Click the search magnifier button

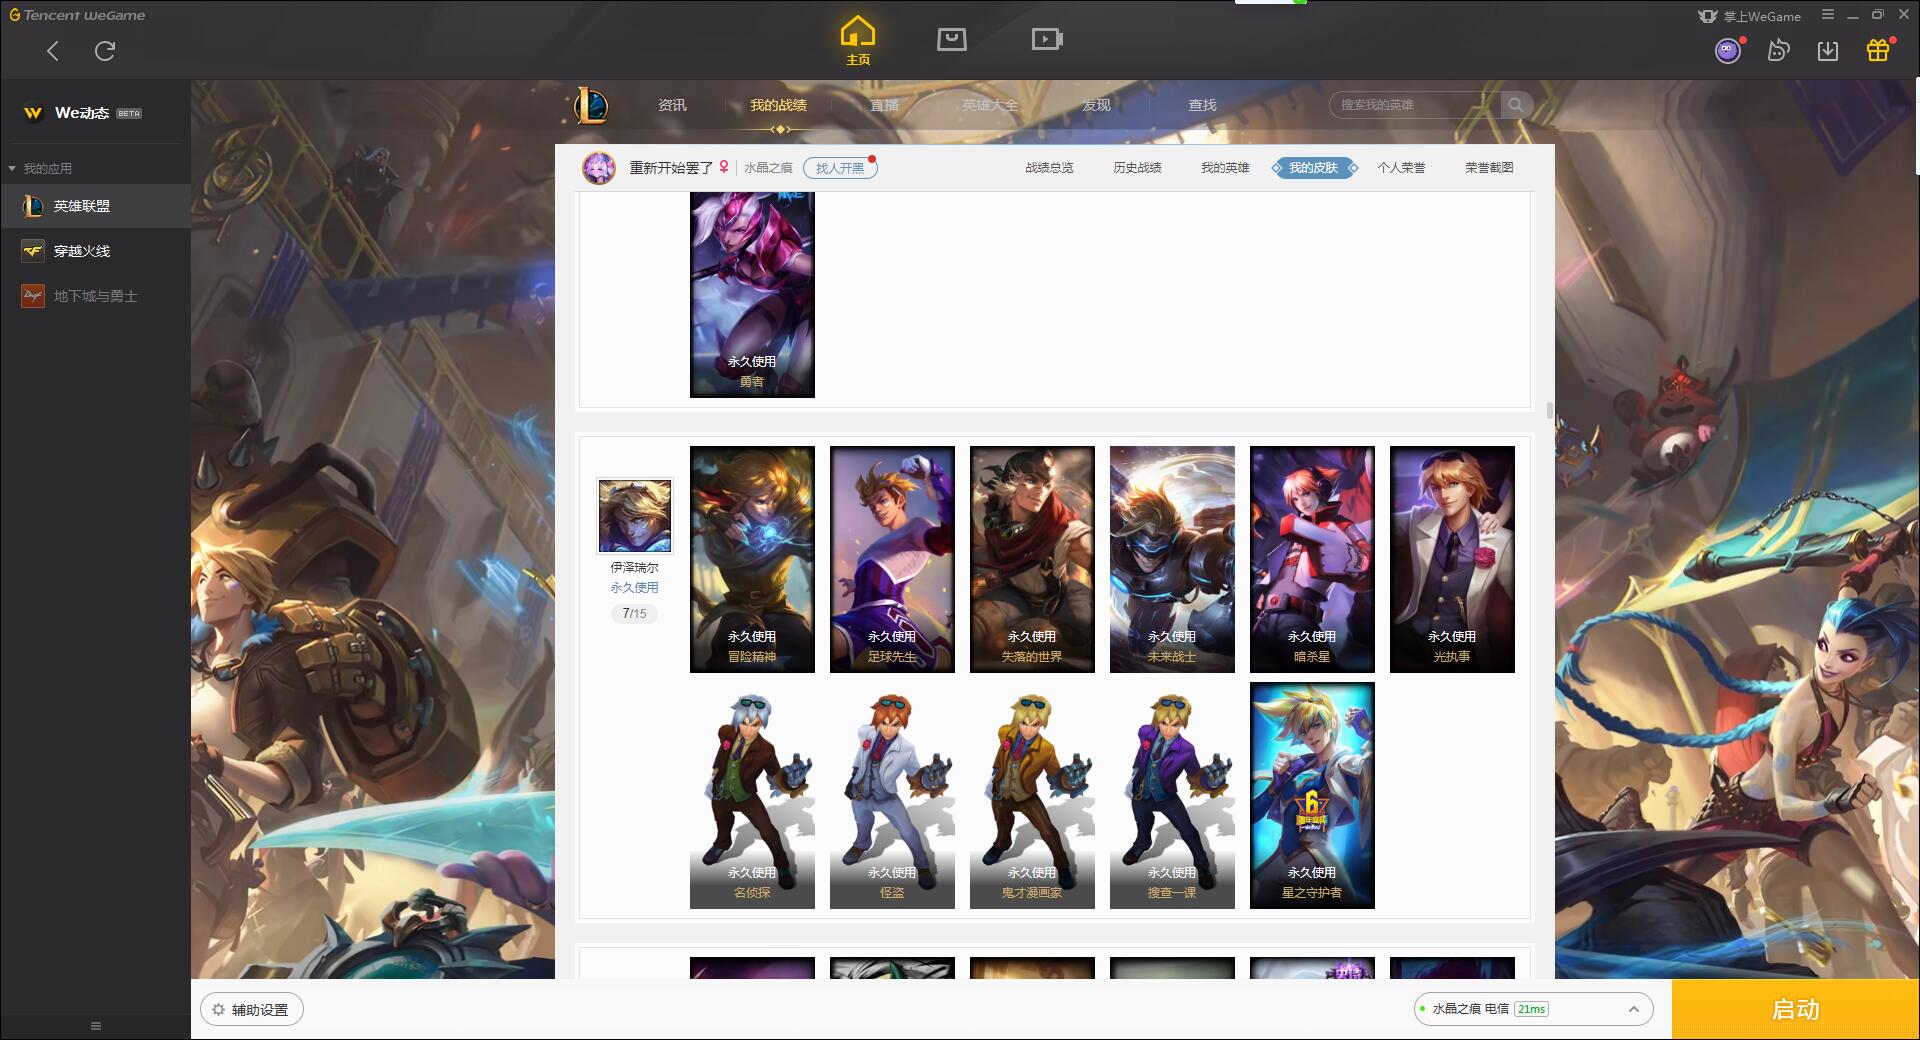coord(1516,105)
